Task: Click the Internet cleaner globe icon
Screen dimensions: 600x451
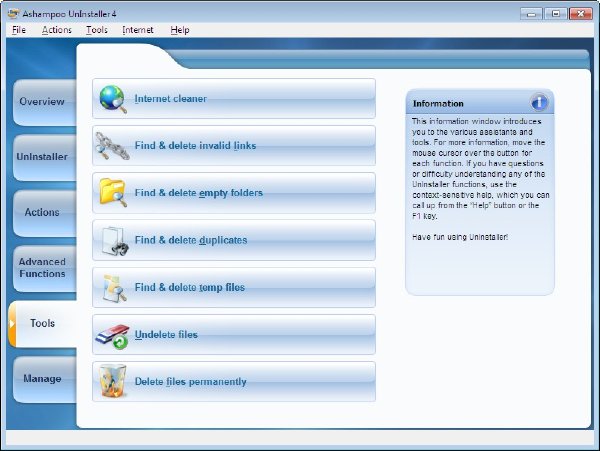Action: (113, 99)
